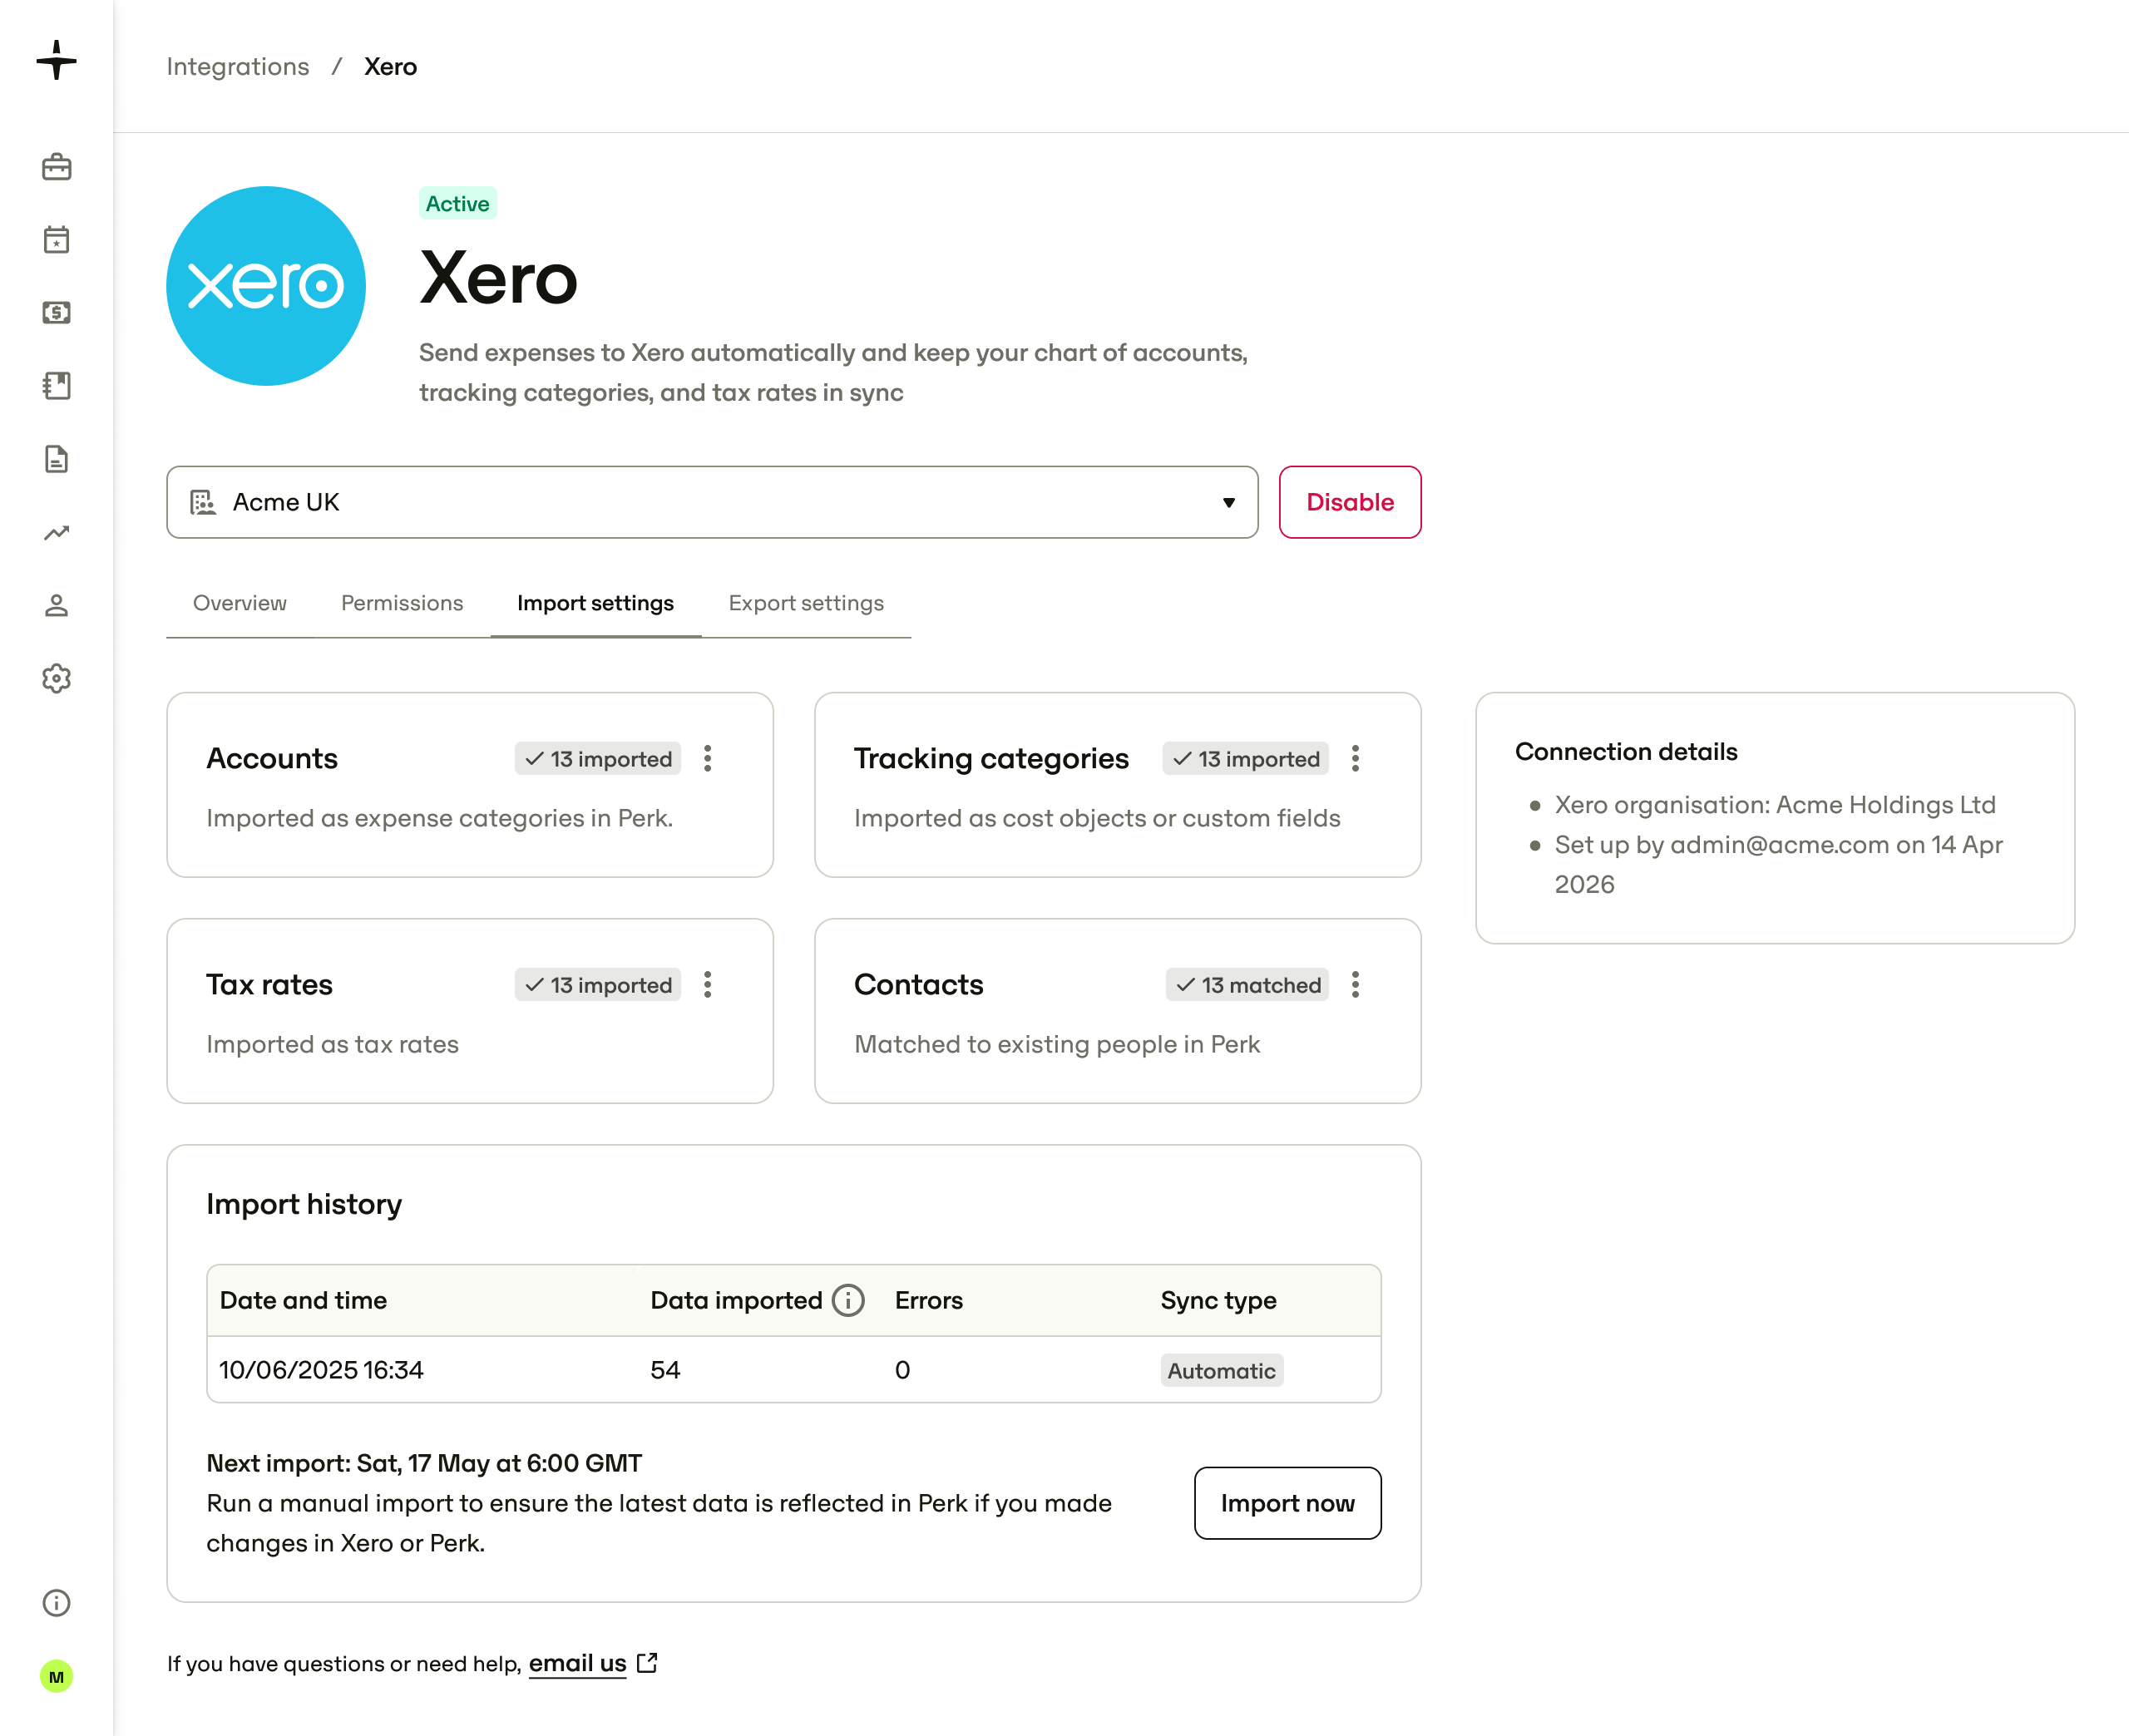Image resolution: width=2129 pixels, height=1736 pixels.
Task: Click the Disable button
Action: tap(1350, 502)
